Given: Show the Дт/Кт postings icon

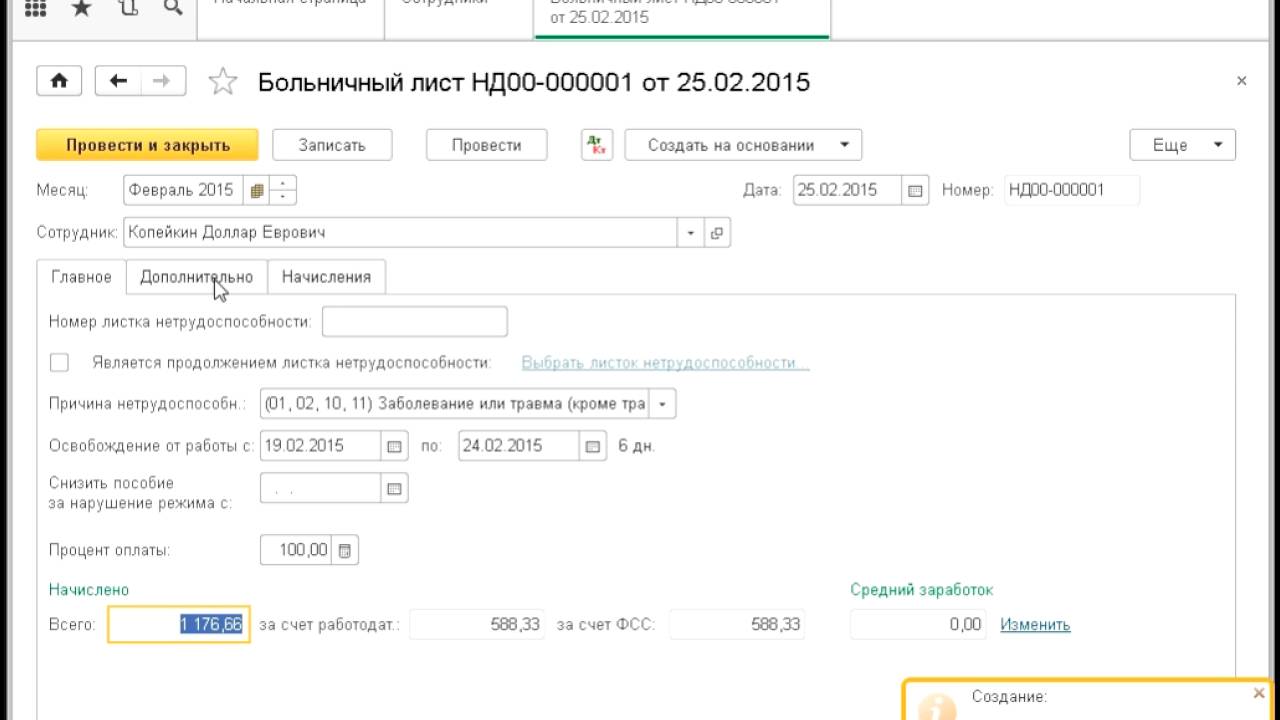Looking at the screenshot, I should pos(597,145).
